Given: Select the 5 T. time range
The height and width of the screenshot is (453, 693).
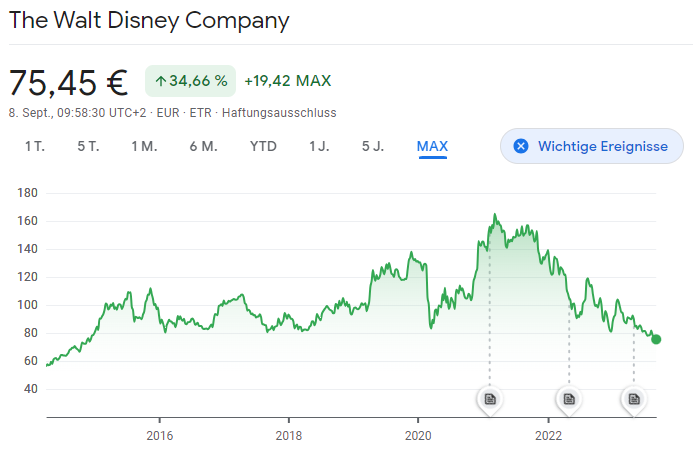Looking at the screenshot, I should [x=88, y=146].
